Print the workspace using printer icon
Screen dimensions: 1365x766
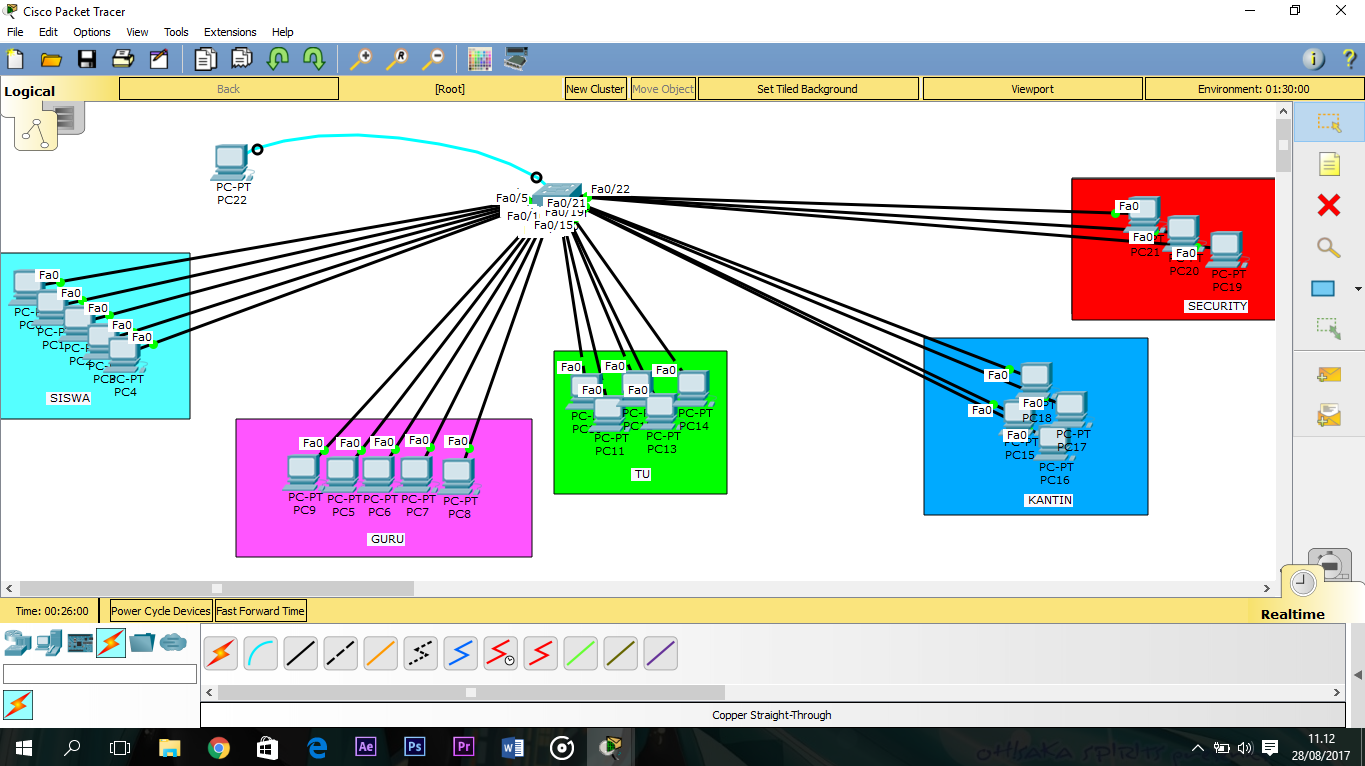click(123, 59)
